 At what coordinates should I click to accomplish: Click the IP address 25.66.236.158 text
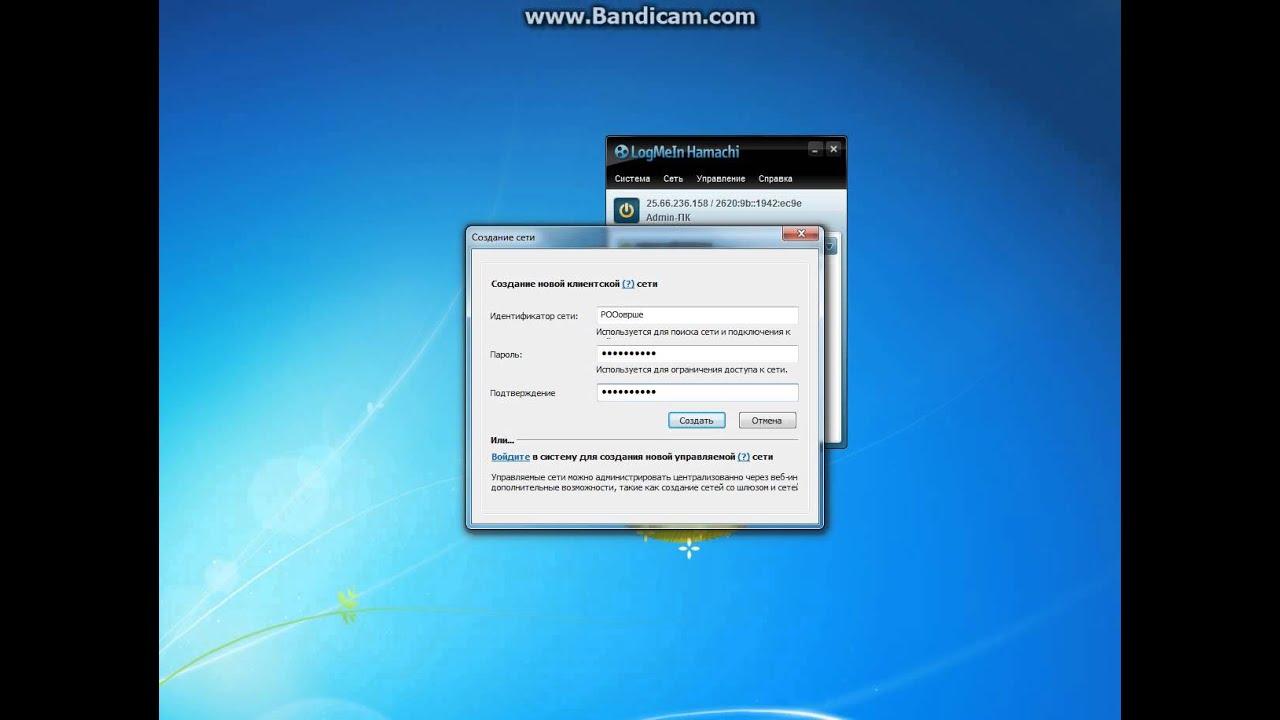(677, 203)
